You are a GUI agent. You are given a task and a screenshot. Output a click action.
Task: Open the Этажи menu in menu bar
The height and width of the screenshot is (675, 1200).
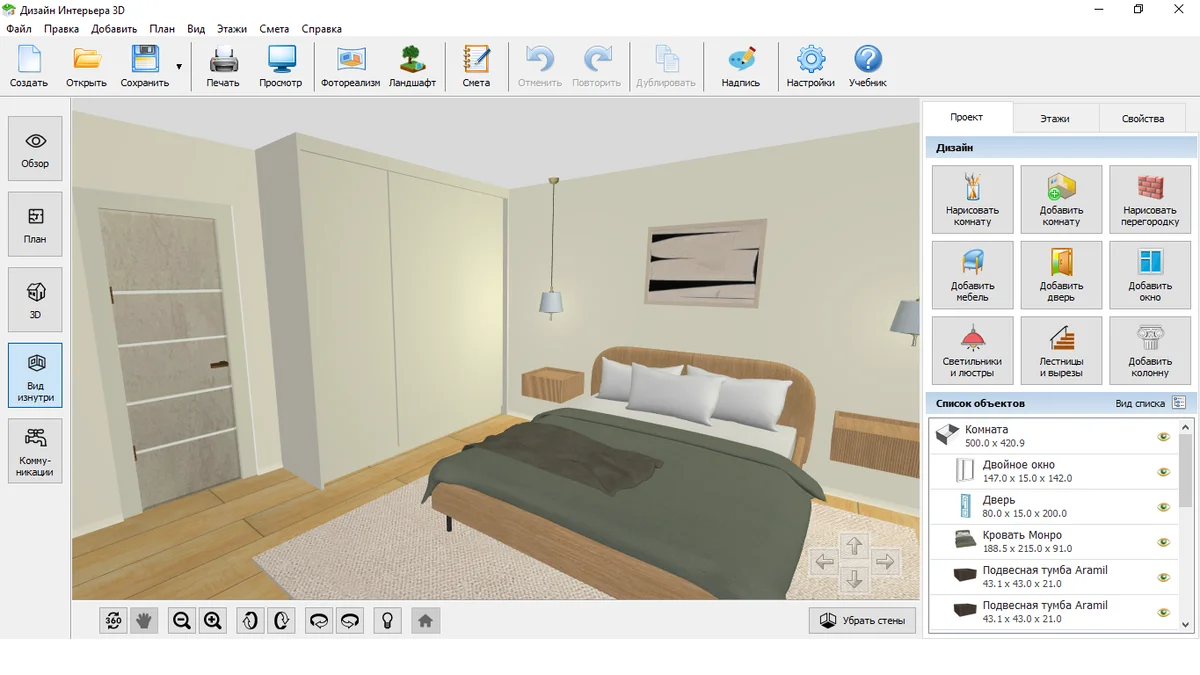coord(231,29)
